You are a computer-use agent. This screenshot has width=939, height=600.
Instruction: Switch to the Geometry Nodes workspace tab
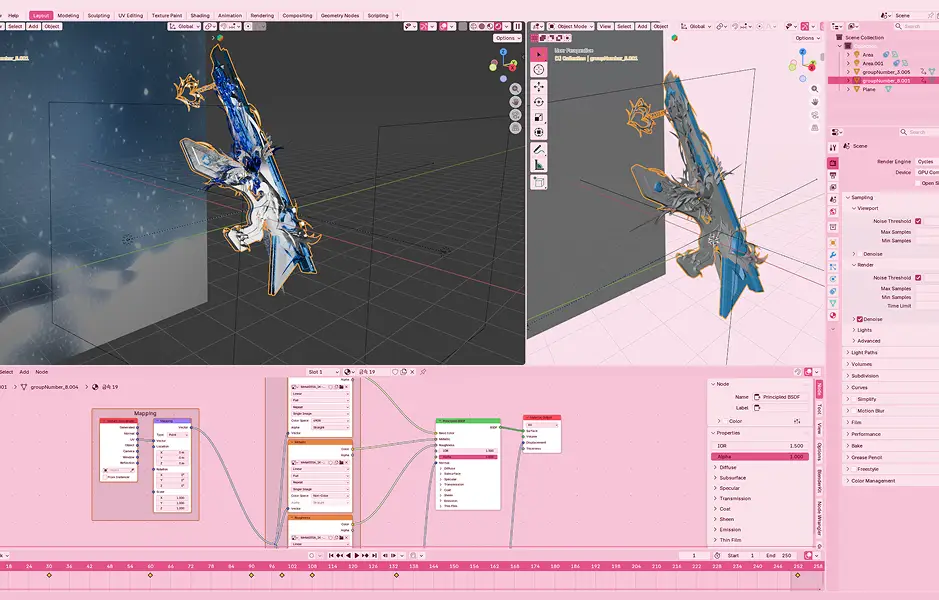pyautogui.click(x=340, y=16)
